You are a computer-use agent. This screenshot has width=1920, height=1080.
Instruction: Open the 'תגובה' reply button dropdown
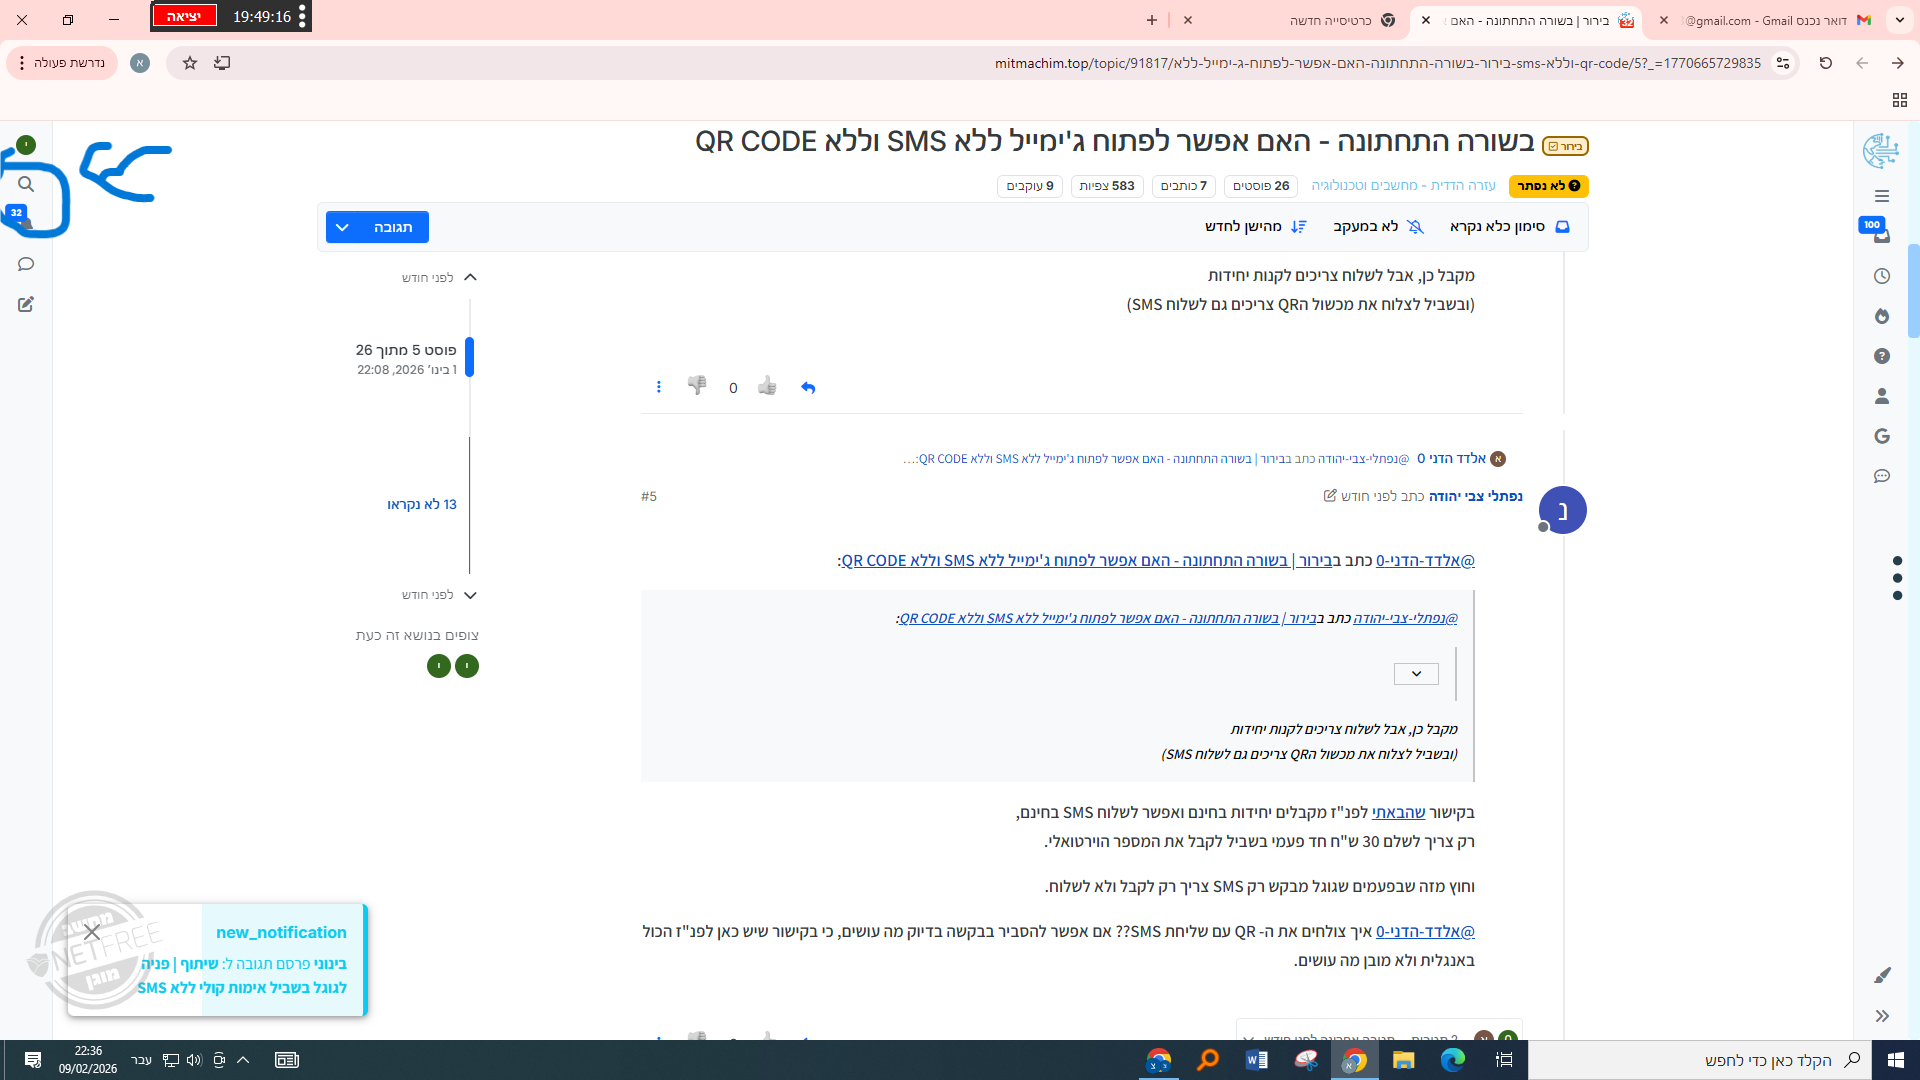pyautogui.click(x=342, y=227)
